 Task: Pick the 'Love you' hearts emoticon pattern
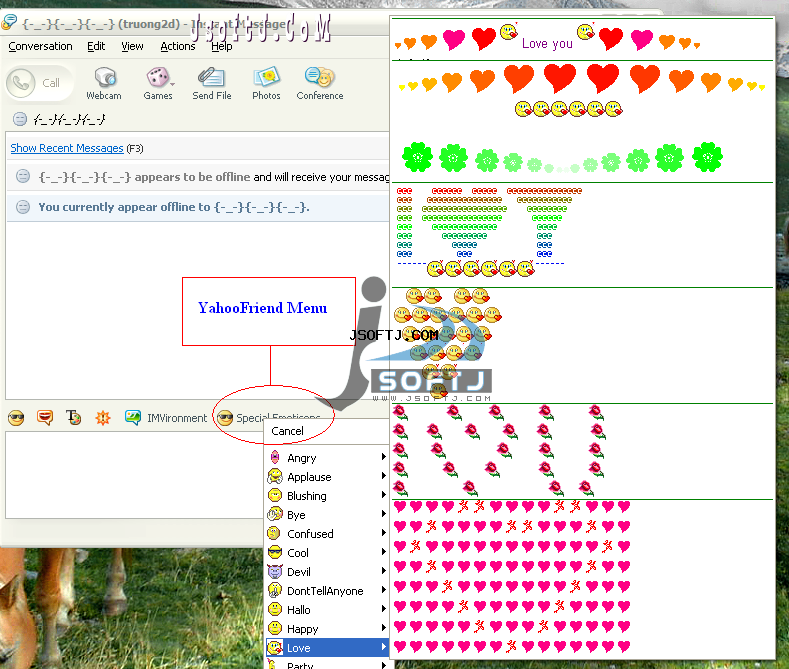(547, 39)
